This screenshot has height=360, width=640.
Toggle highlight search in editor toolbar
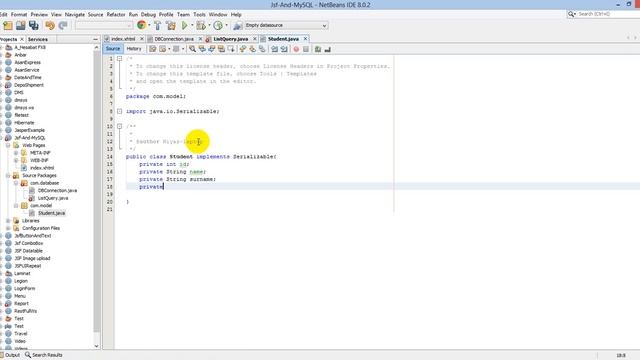[221, 49]
